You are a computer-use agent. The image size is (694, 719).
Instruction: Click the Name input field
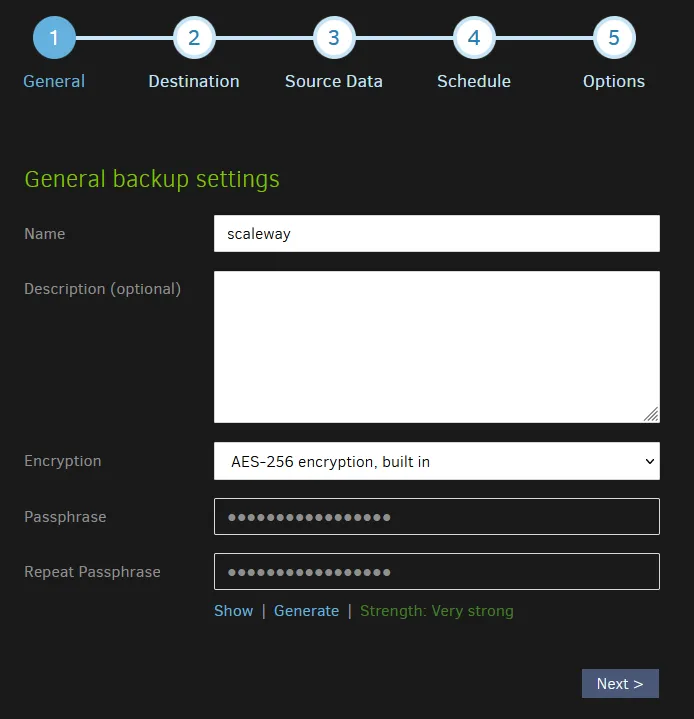(x=437, y=234)
